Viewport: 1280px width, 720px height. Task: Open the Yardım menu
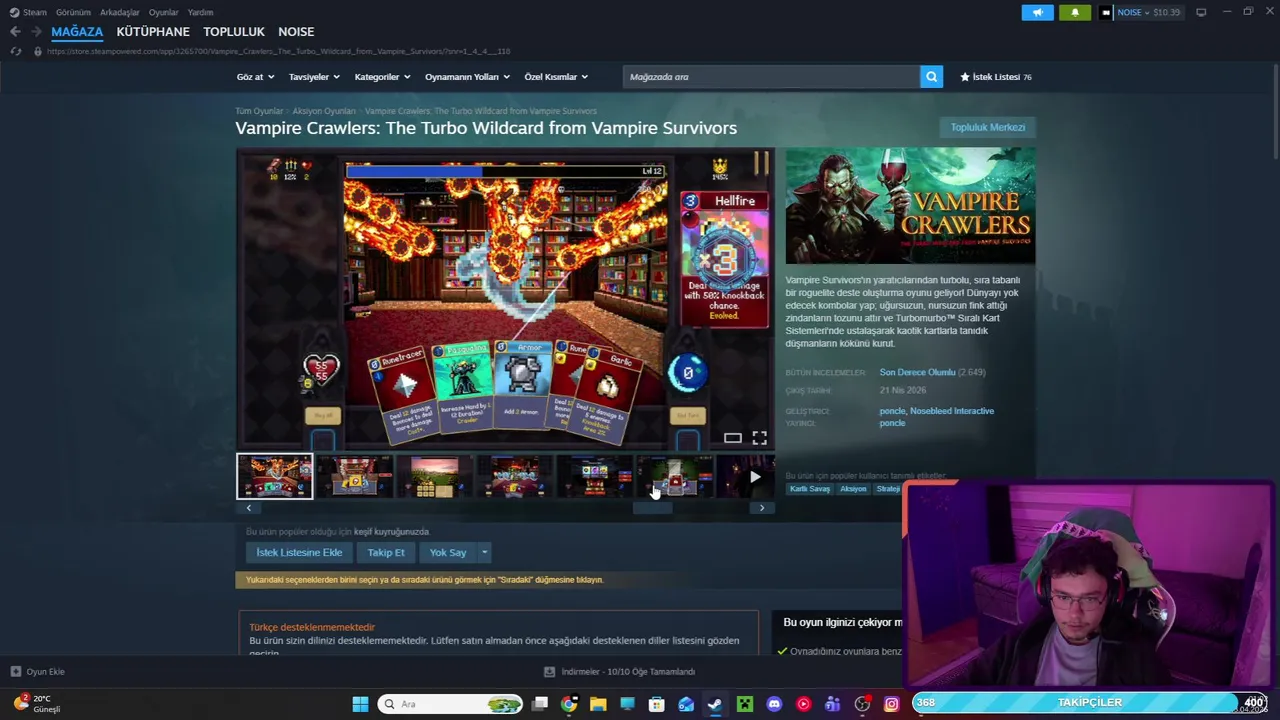200,12
